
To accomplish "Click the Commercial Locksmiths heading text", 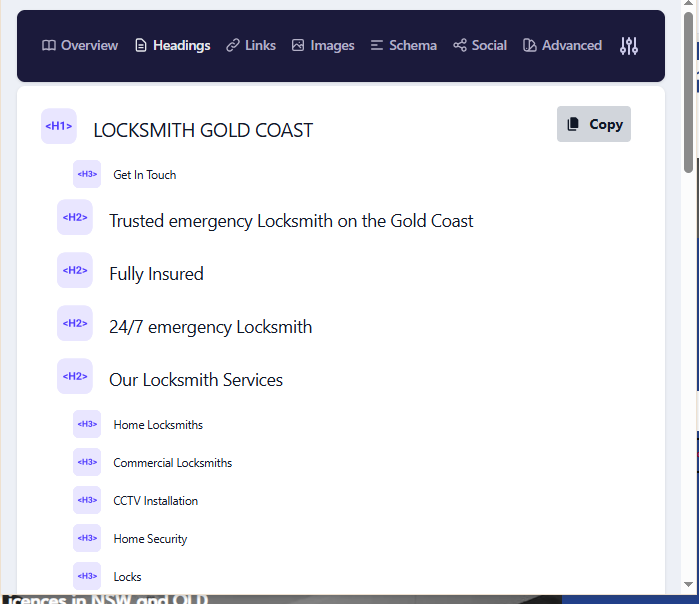I will pos(173,463).
